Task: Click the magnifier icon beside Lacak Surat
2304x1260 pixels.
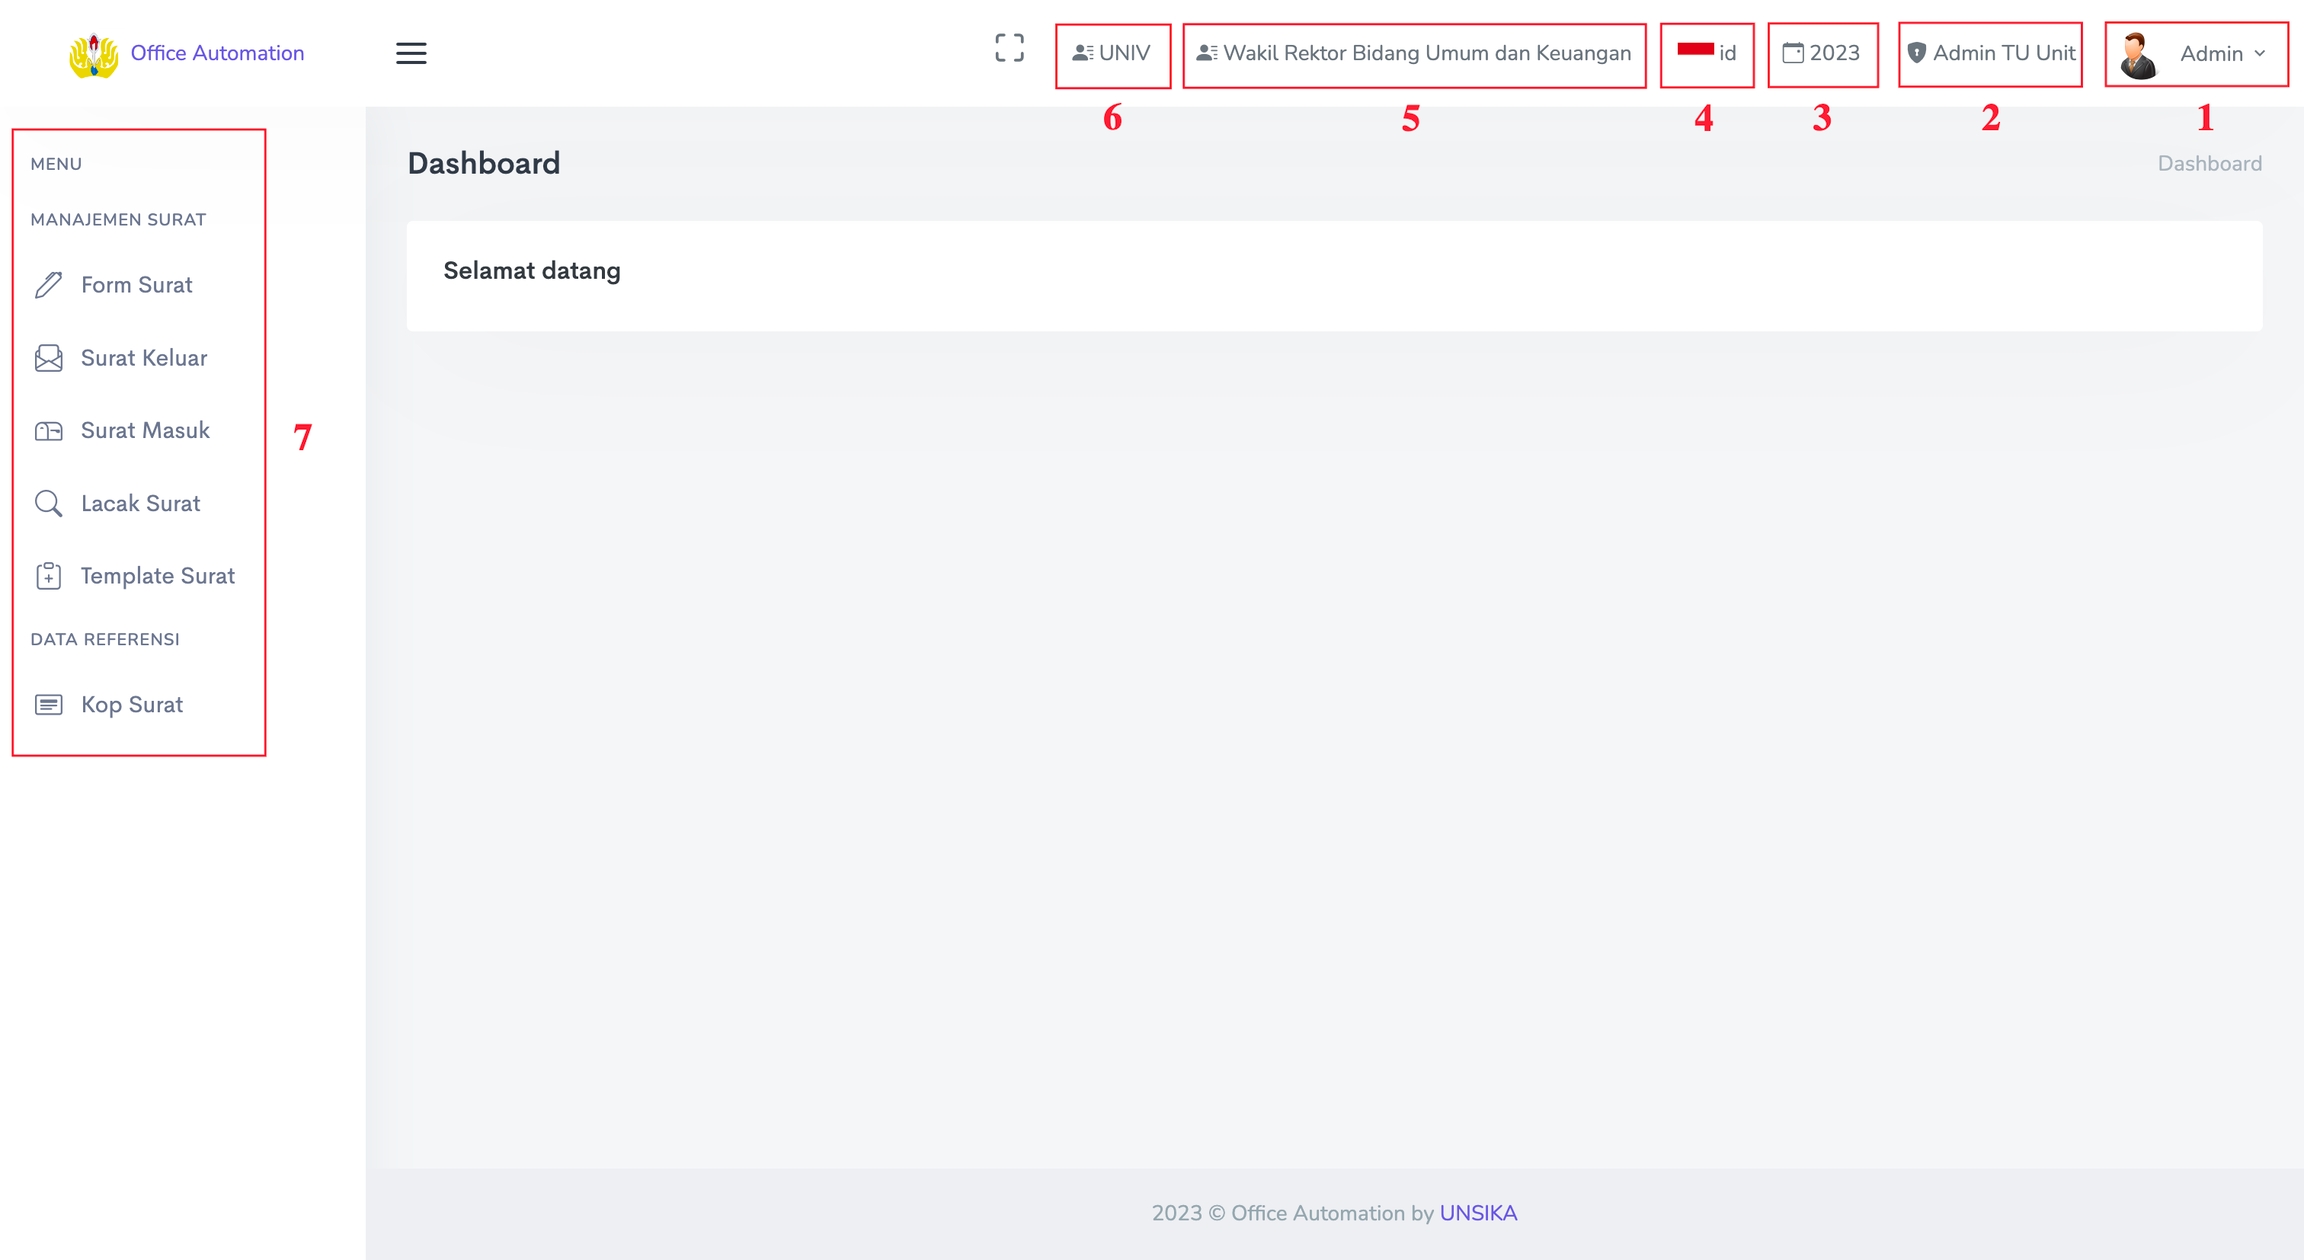Action: [48, 503]
